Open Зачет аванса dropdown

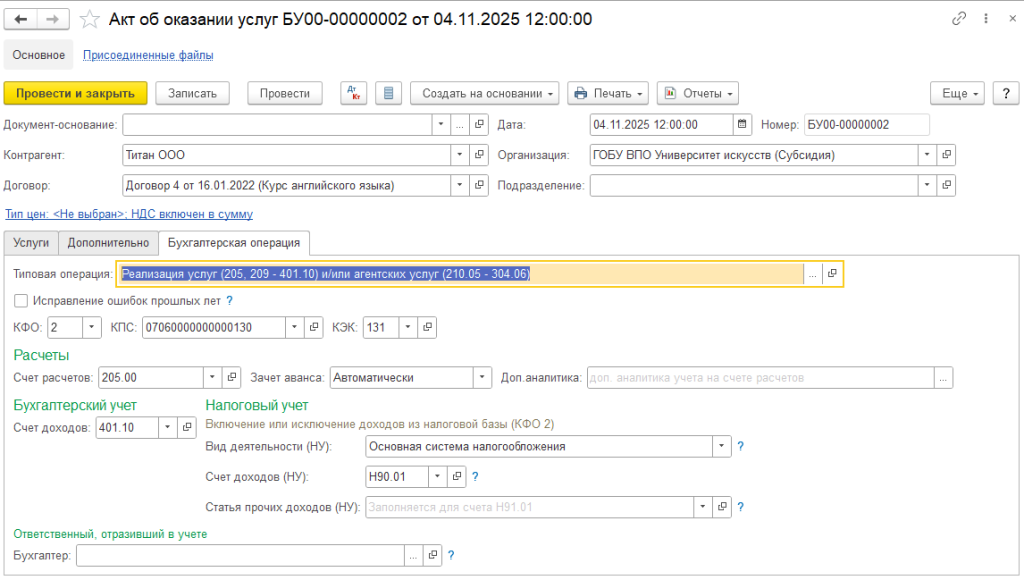pyautogui.click(x=483, y=377)
